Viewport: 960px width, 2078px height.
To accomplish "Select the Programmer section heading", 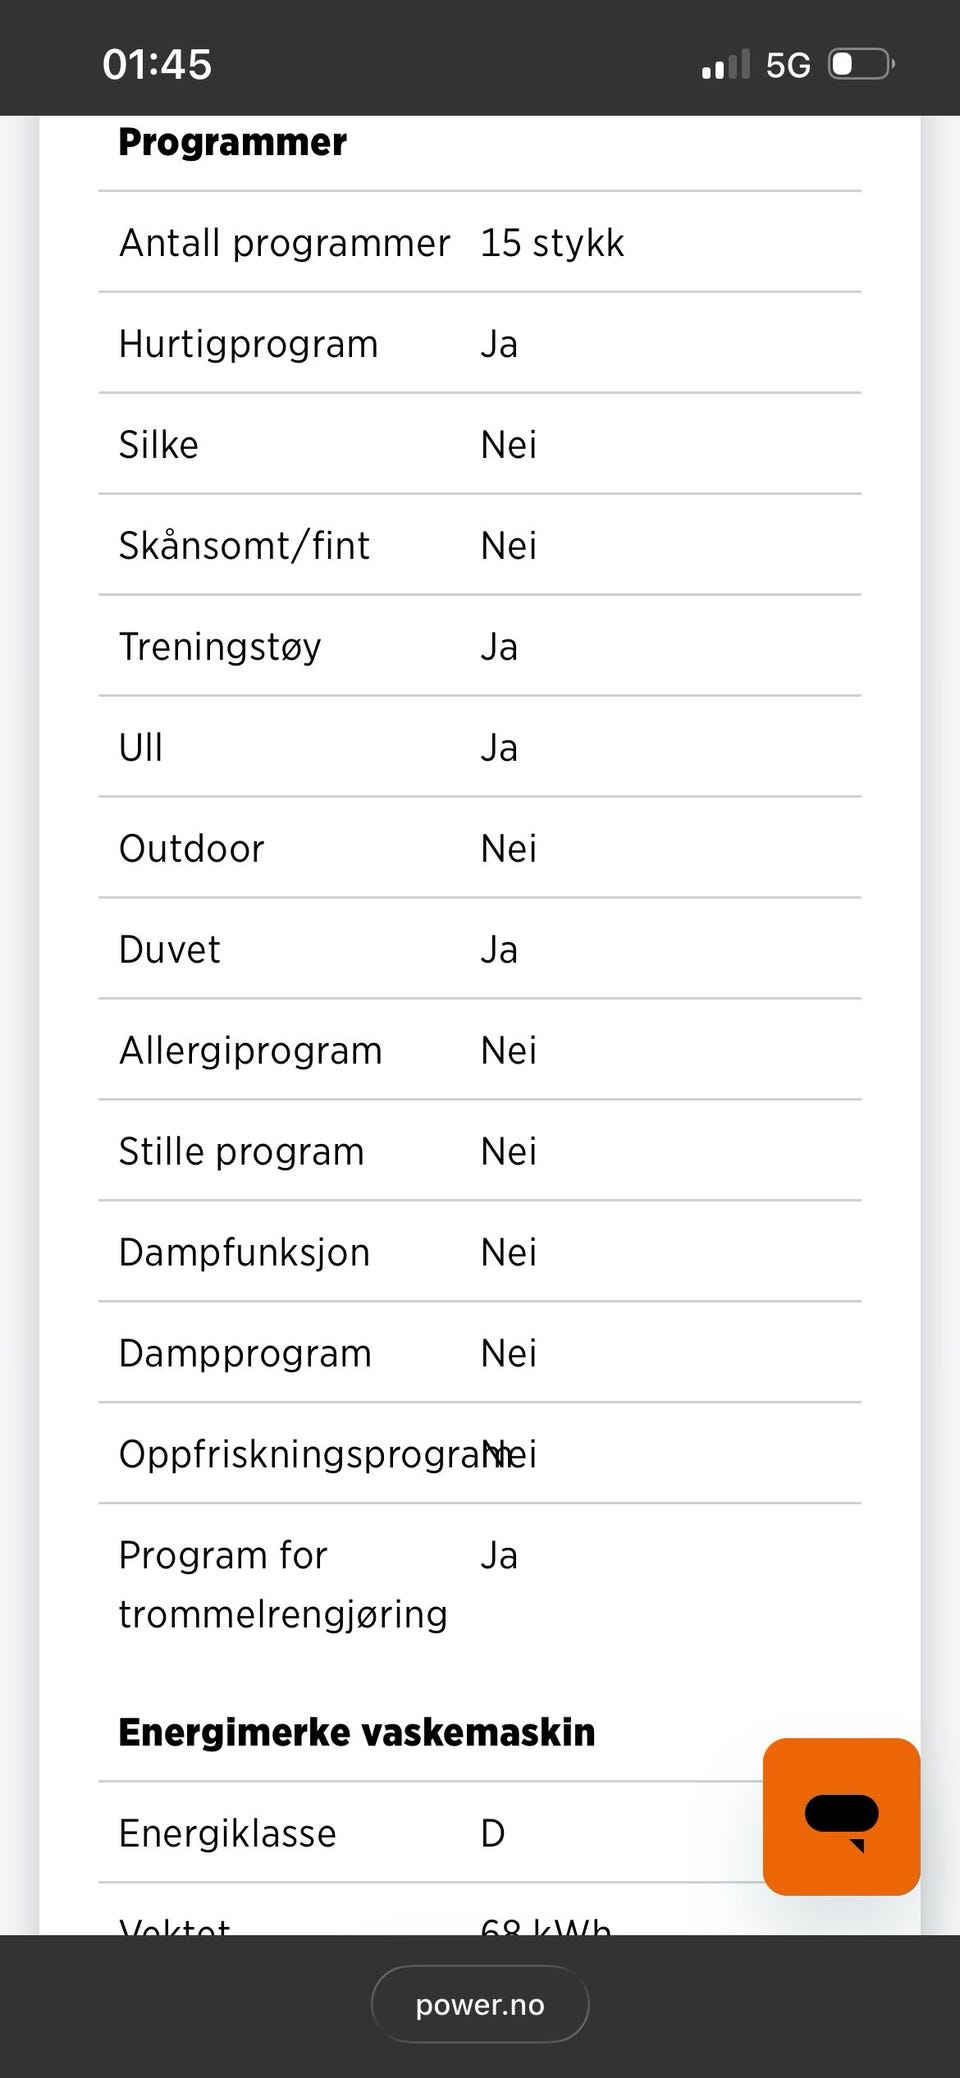I will [x=232, y=142].
